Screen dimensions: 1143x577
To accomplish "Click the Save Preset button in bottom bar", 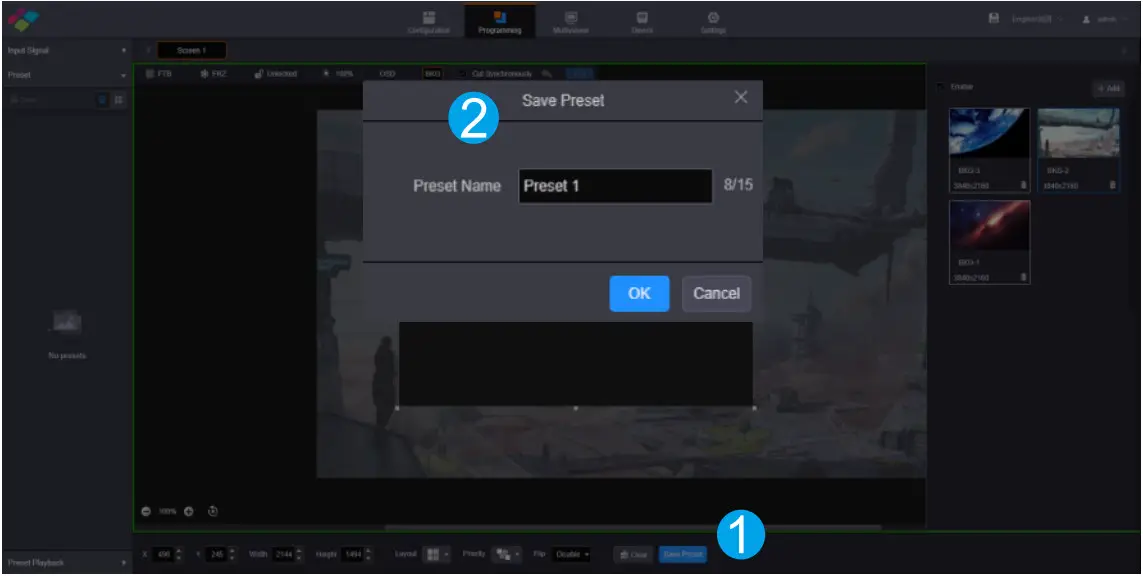I will click(682, 554).
